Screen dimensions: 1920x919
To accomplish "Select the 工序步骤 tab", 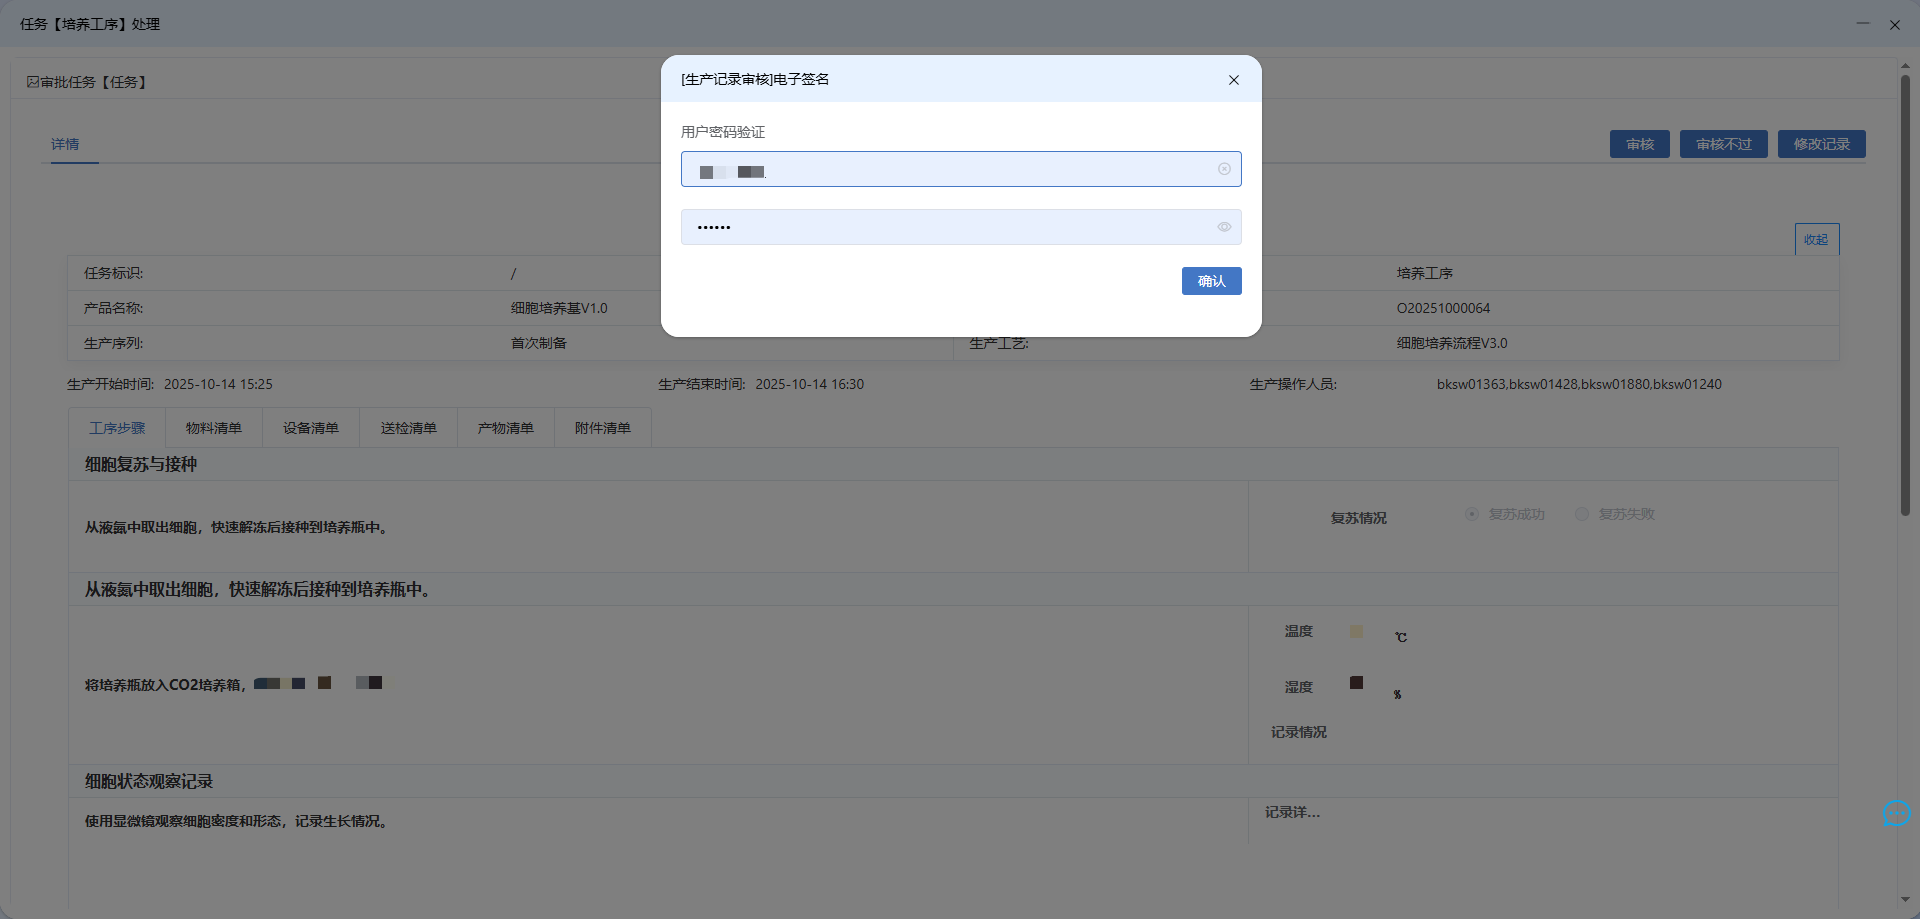I will coord(117,428).
